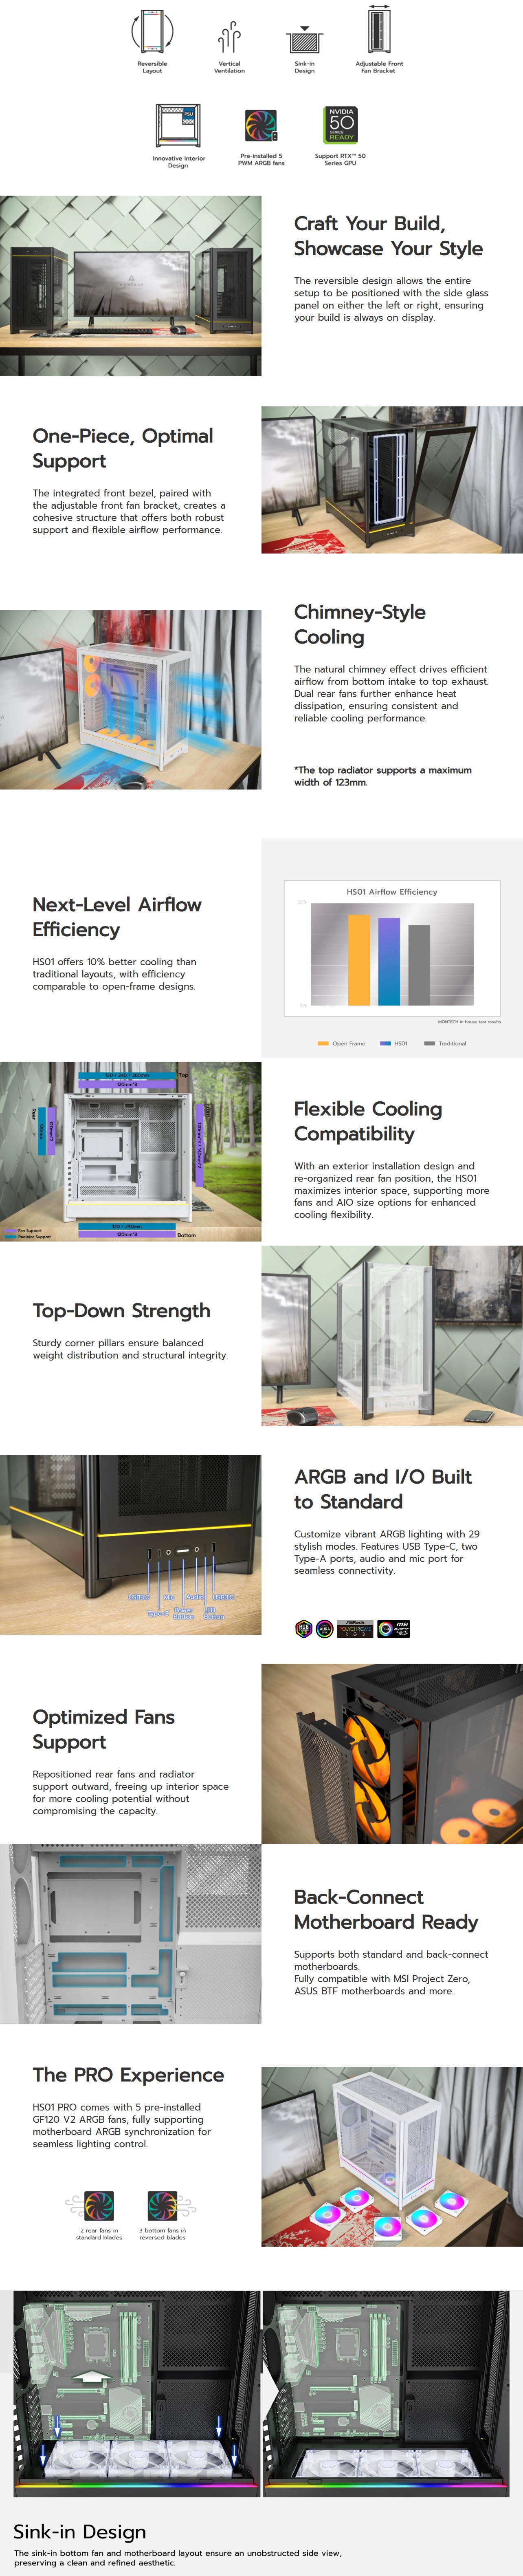Click the RGB Fusion 2.0 logo

(304, 1629)
